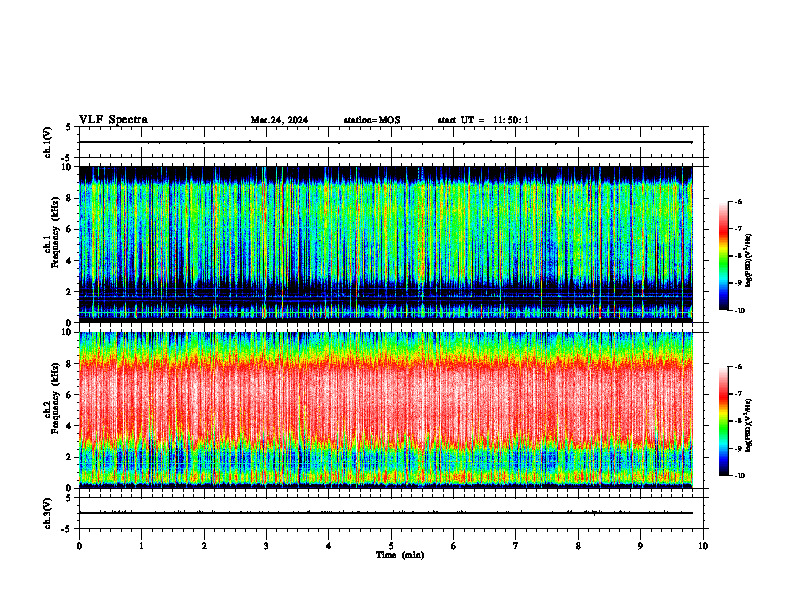Click time axis tick label "3"

tap(266, 546)
